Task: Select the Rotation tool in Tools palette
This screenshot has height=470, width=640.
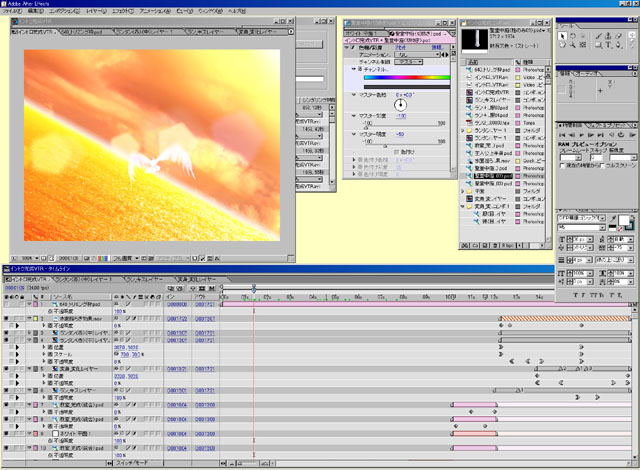Action: click(573, 36)
